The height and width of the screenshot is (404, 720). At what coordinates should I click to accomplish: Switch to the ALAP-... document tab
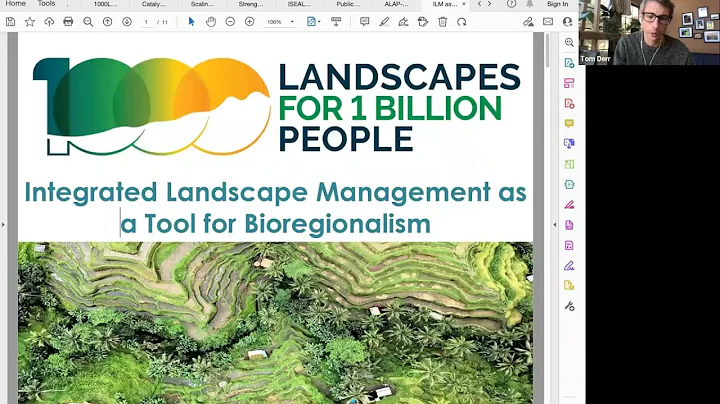pos(396,4)
